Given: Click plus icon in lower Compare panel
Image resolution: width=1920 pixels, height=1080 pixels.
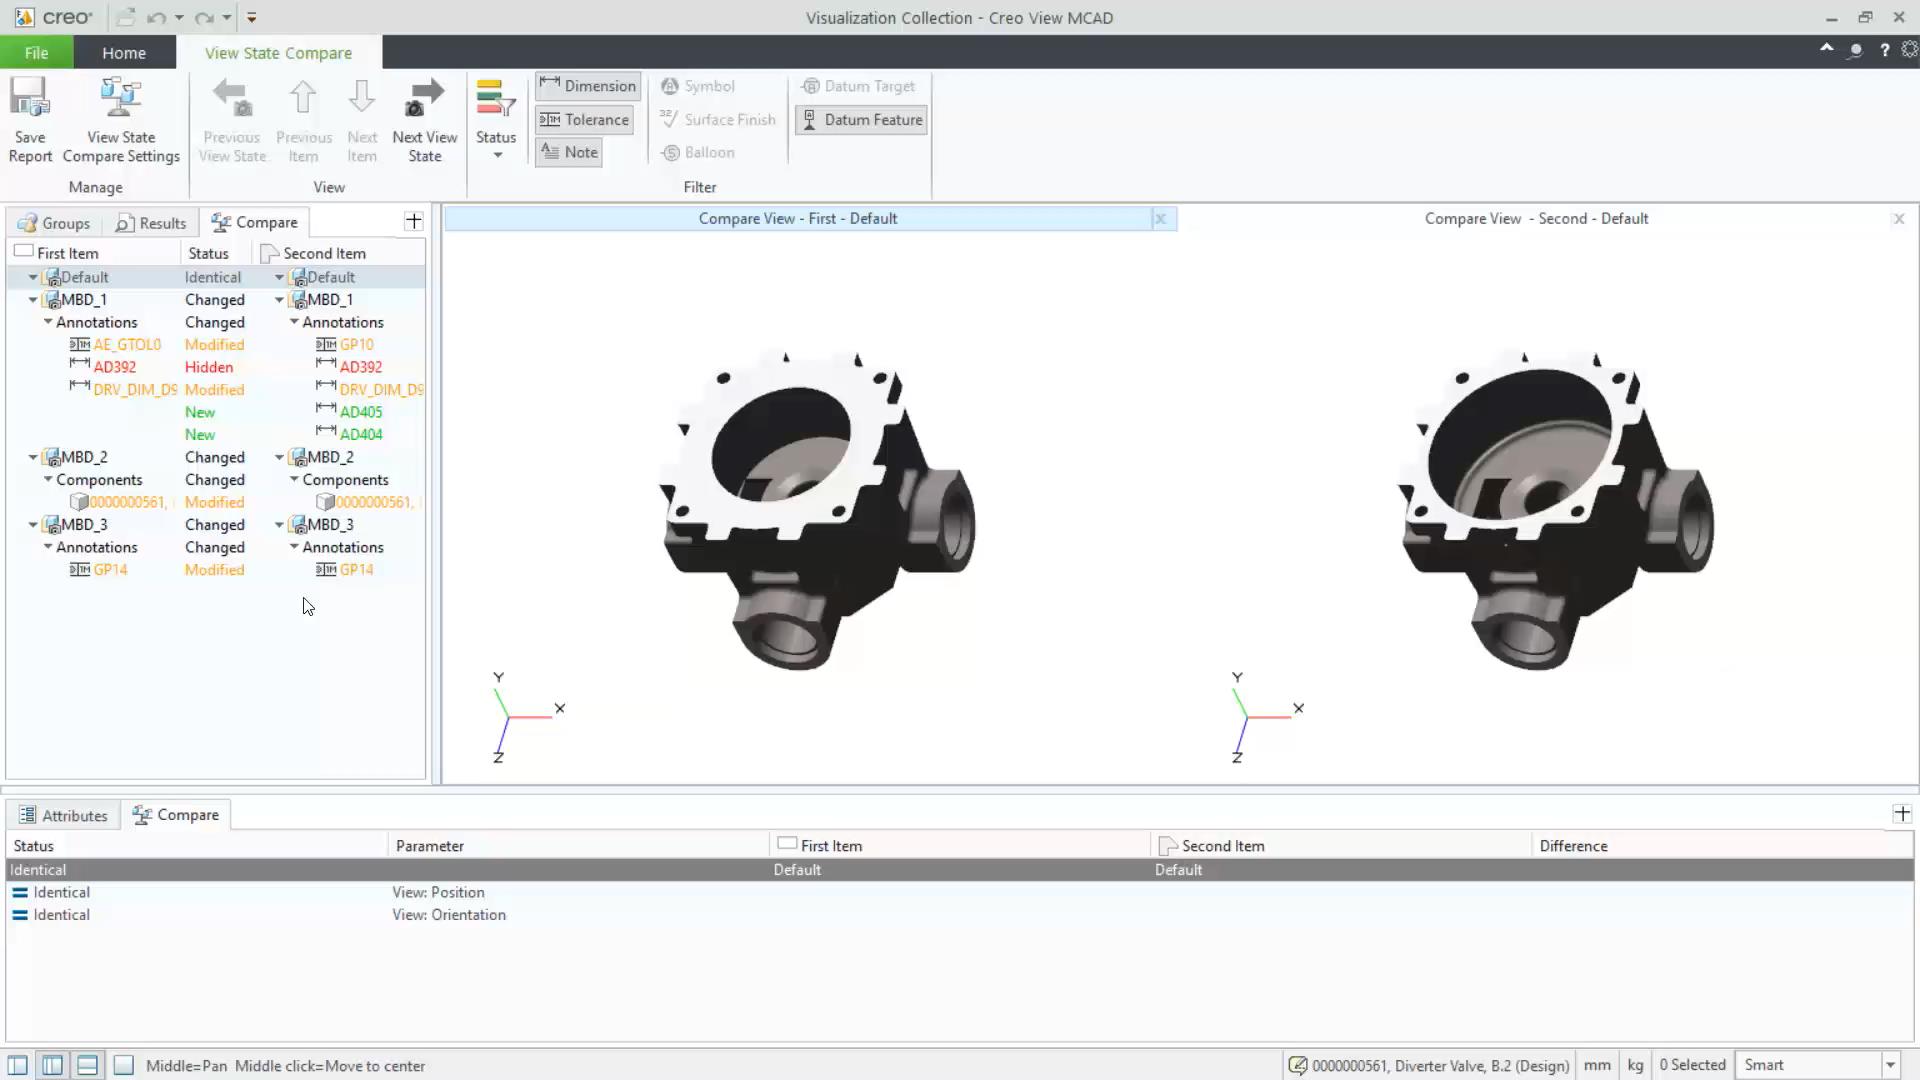Looking at the screenshot, I should 1902,814.
